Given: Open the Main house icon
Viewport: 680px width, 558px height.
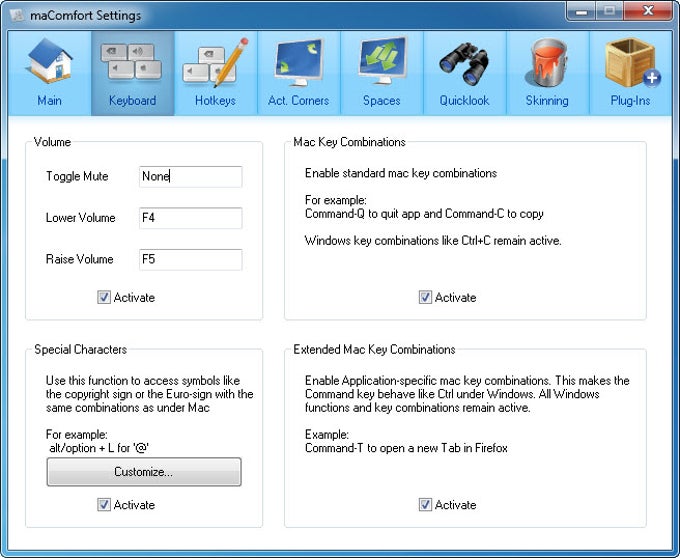Looking at the screenshot, I should (x=49, y=60).
